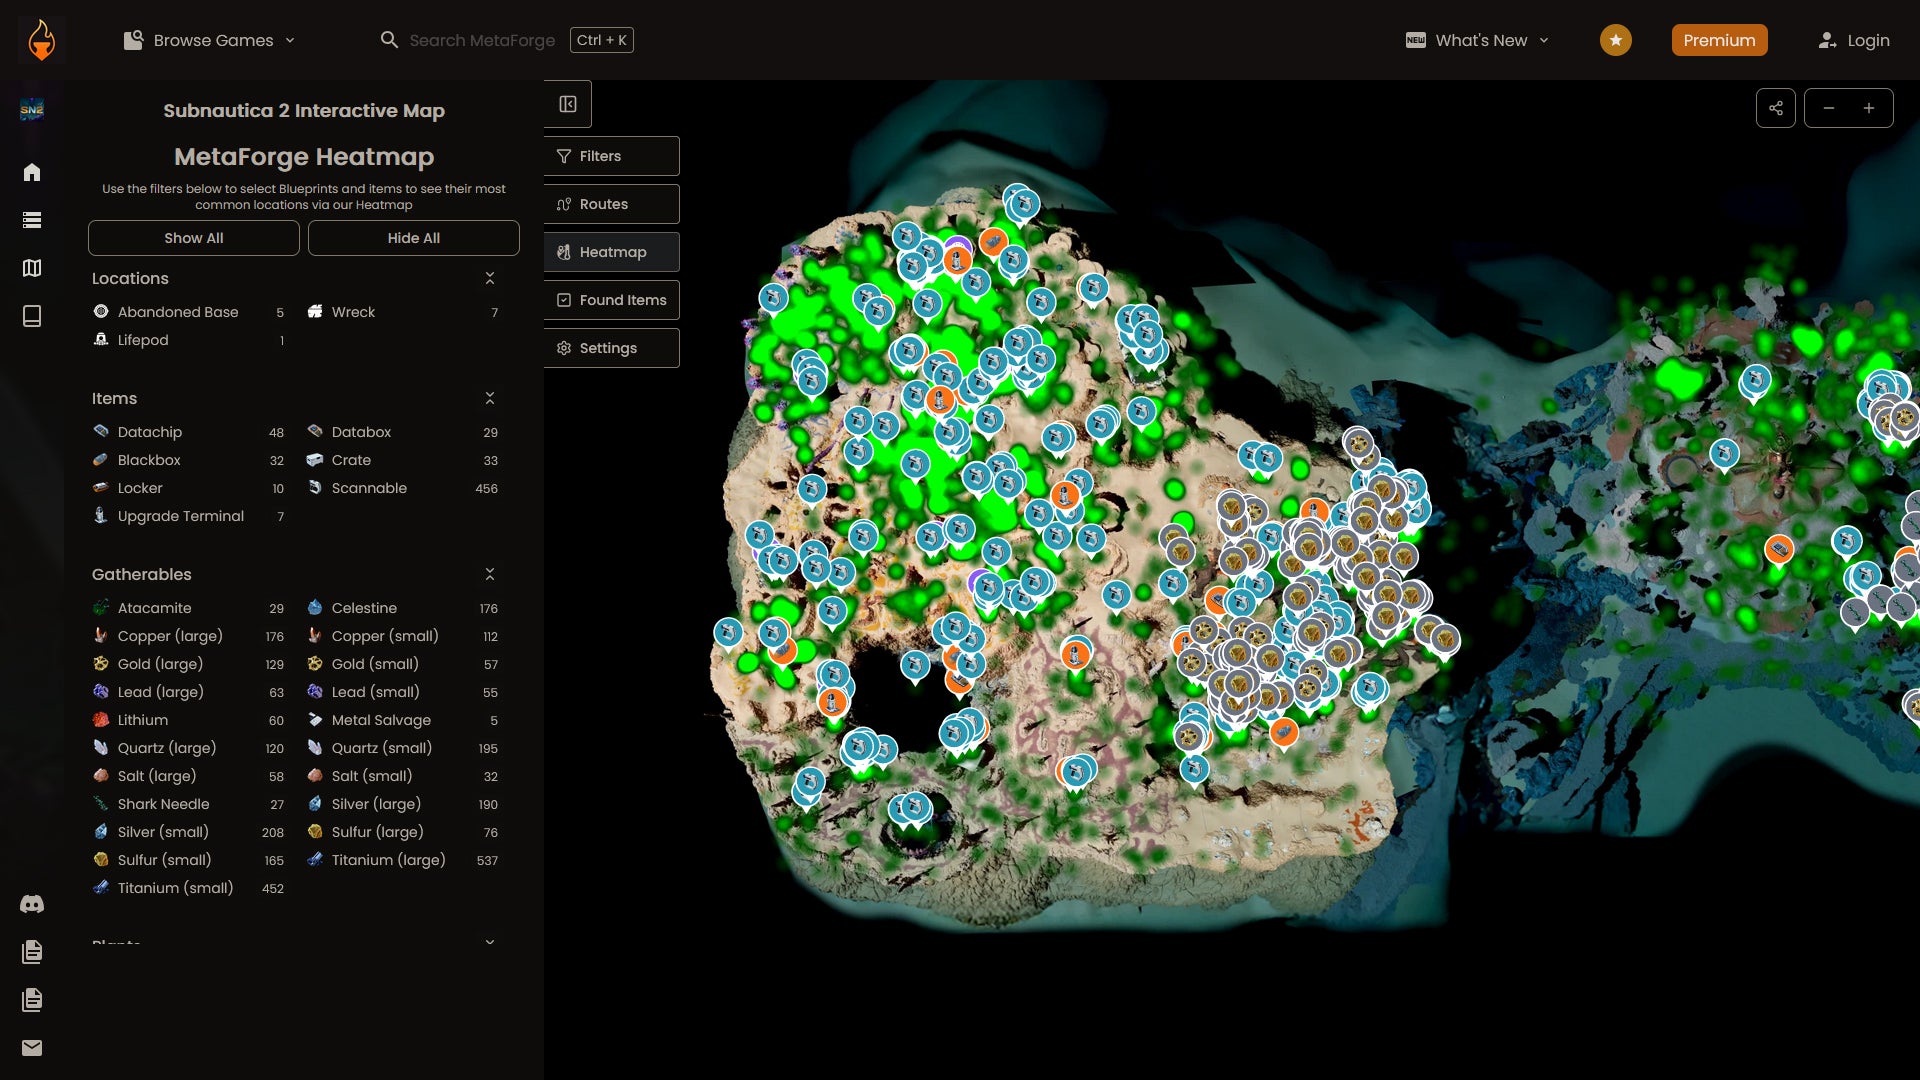Toggle Shark Needle gatherable filter
1920x1080 pixels.
coord(190,804)
